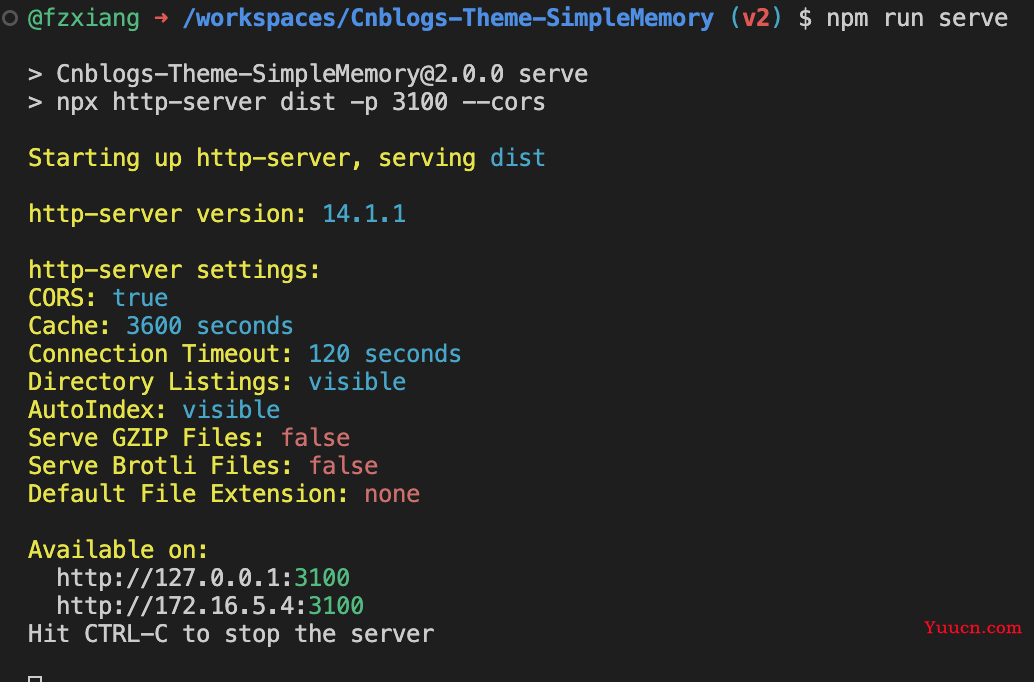Image resolution: width=1034 pixels, height=682 pixels.
Task: Click the circle marker before @fzxiang prompt
Action: 9,18
